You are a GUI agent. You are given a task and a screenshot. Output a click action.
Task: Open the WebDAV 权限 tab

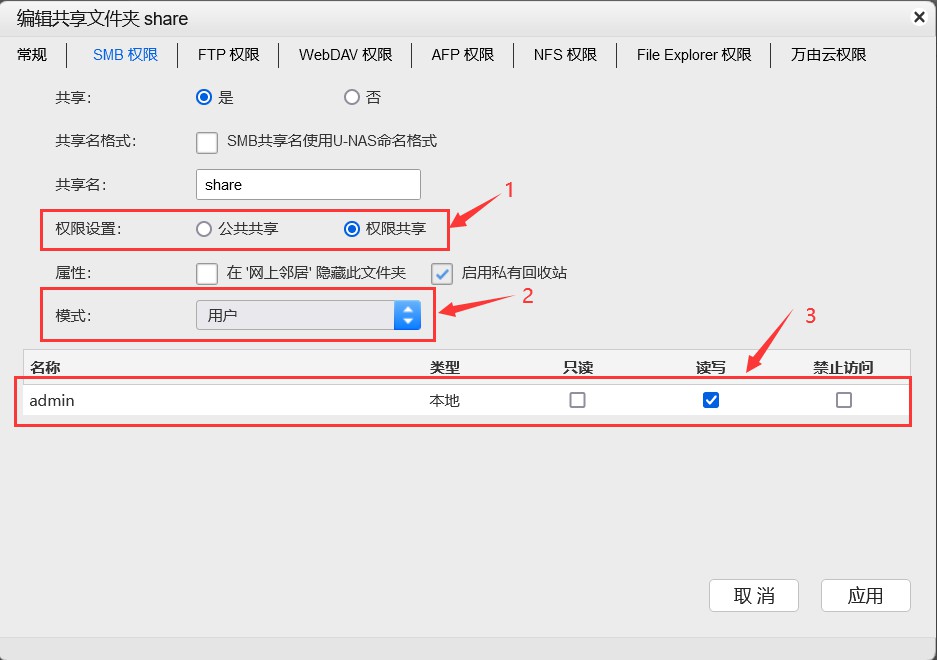345,55
